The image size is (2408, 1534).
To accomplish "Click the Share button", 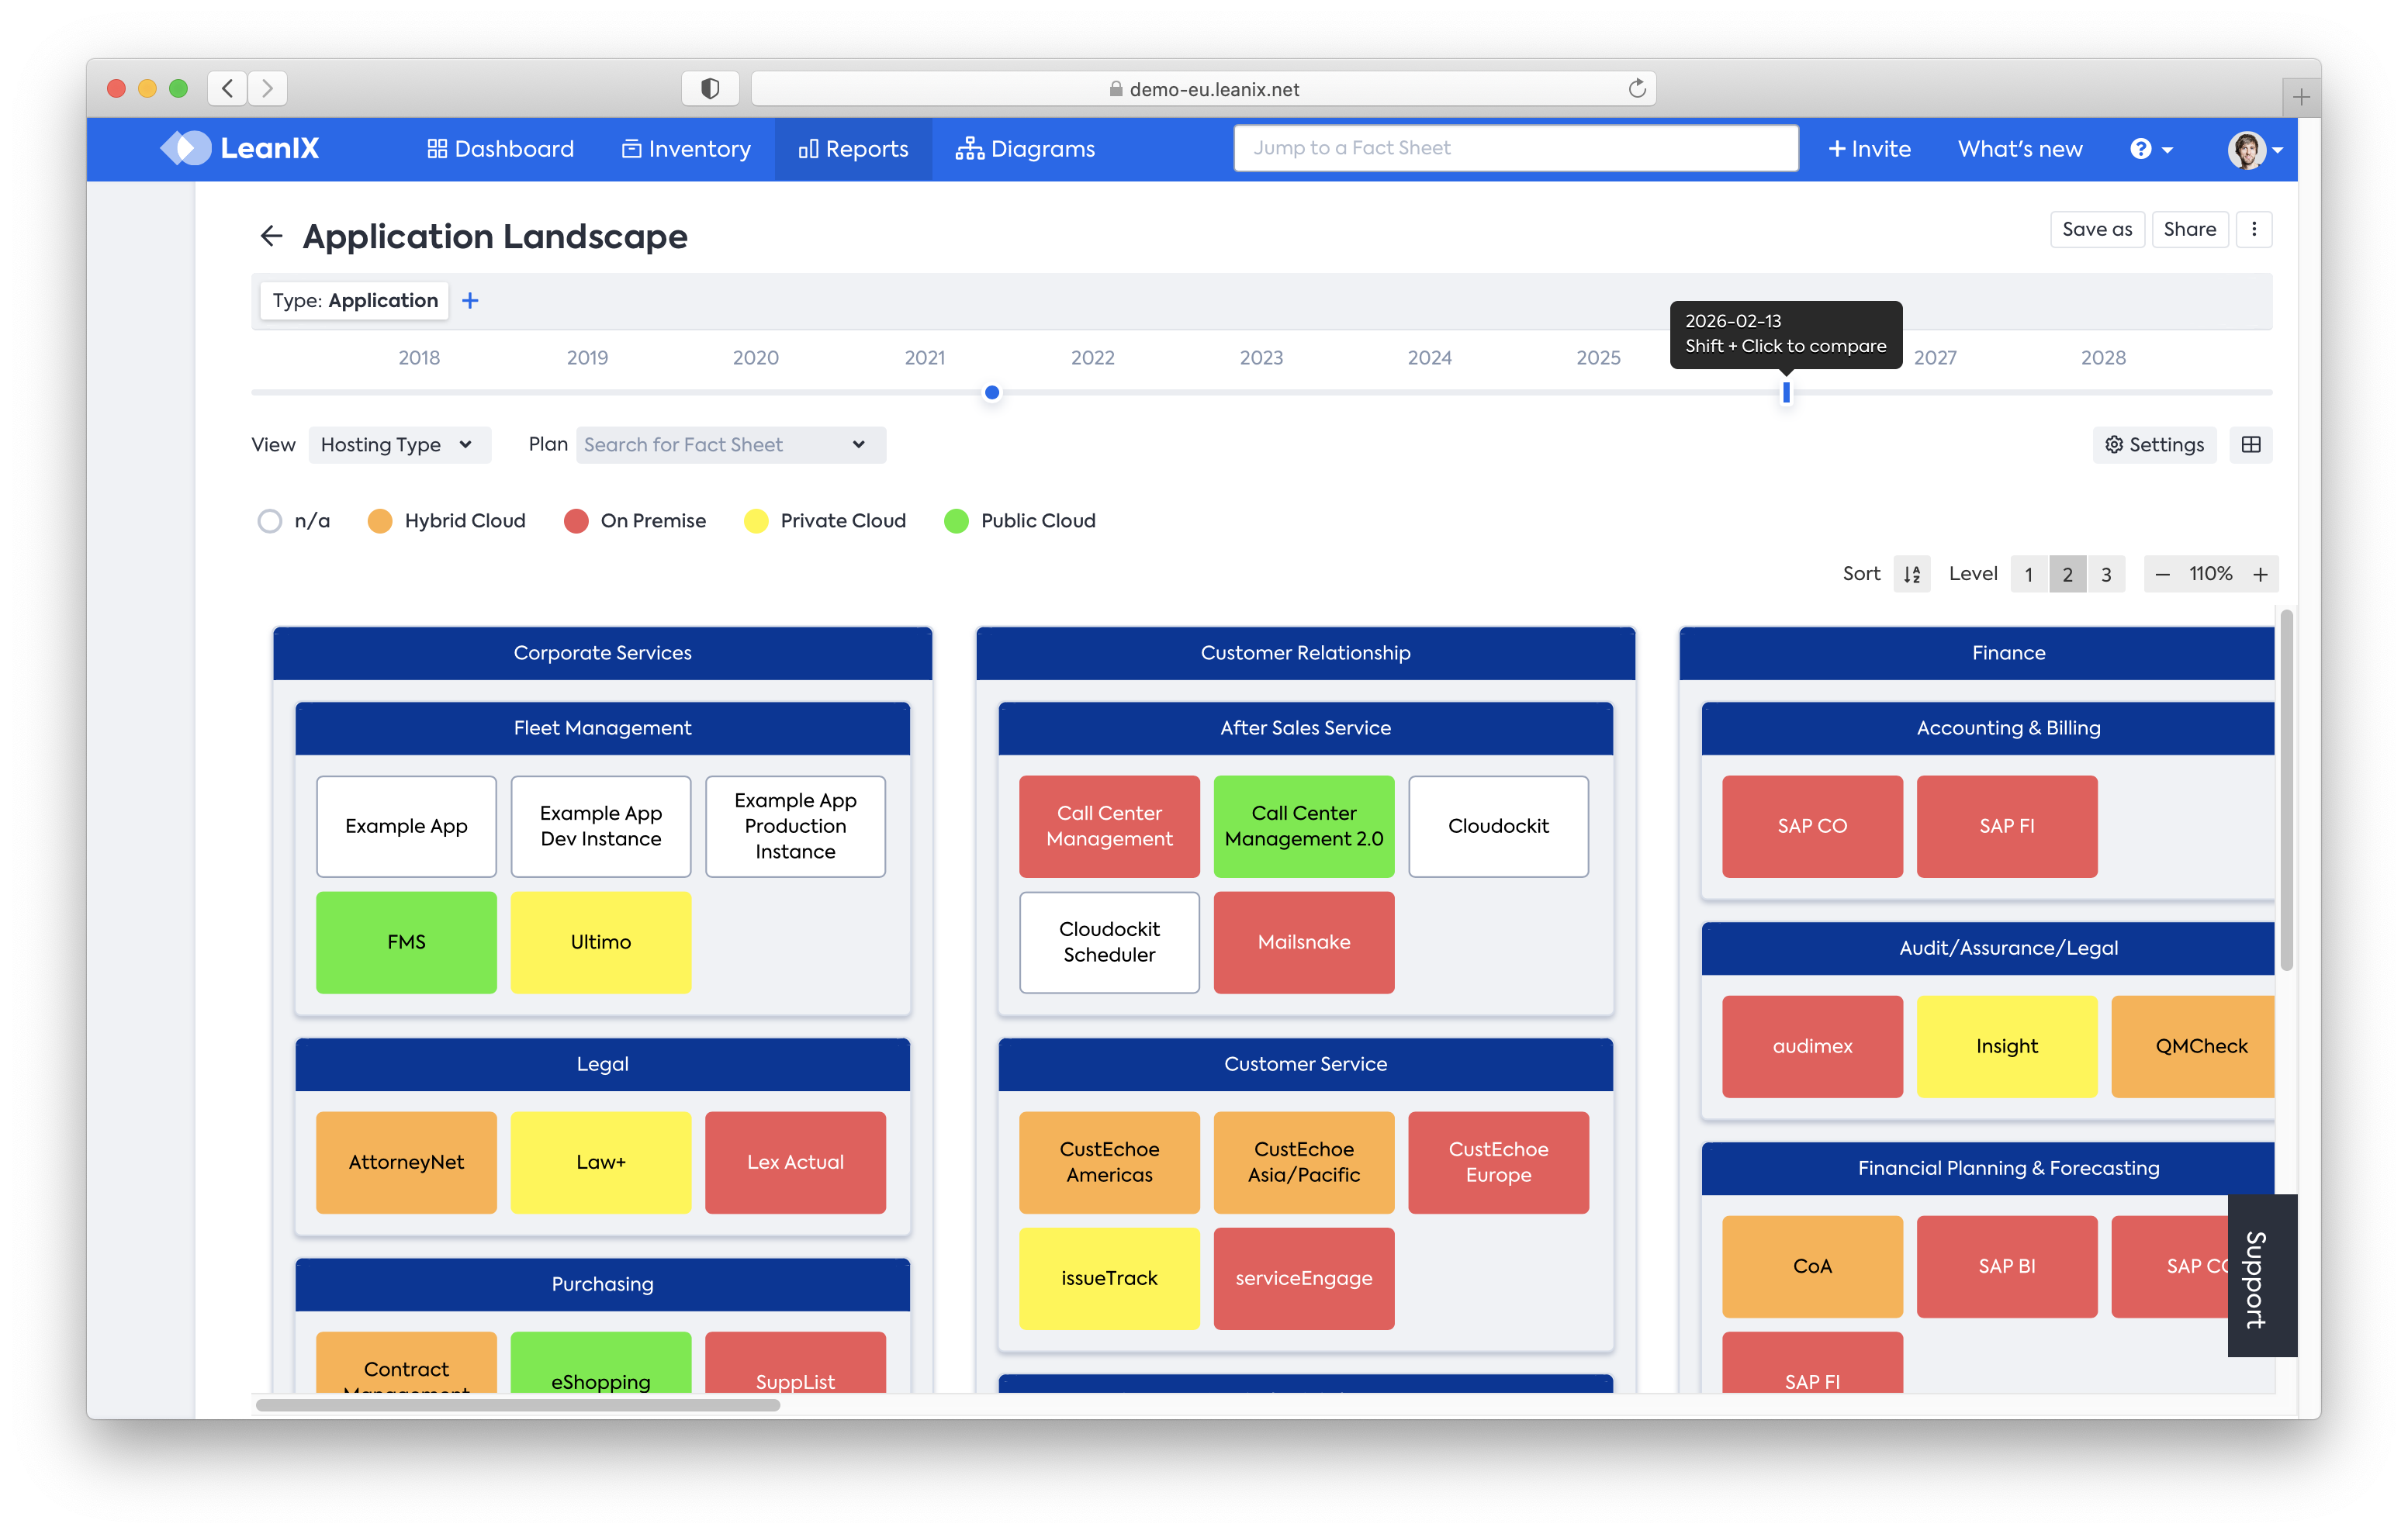I will [x=2189, y=229].
